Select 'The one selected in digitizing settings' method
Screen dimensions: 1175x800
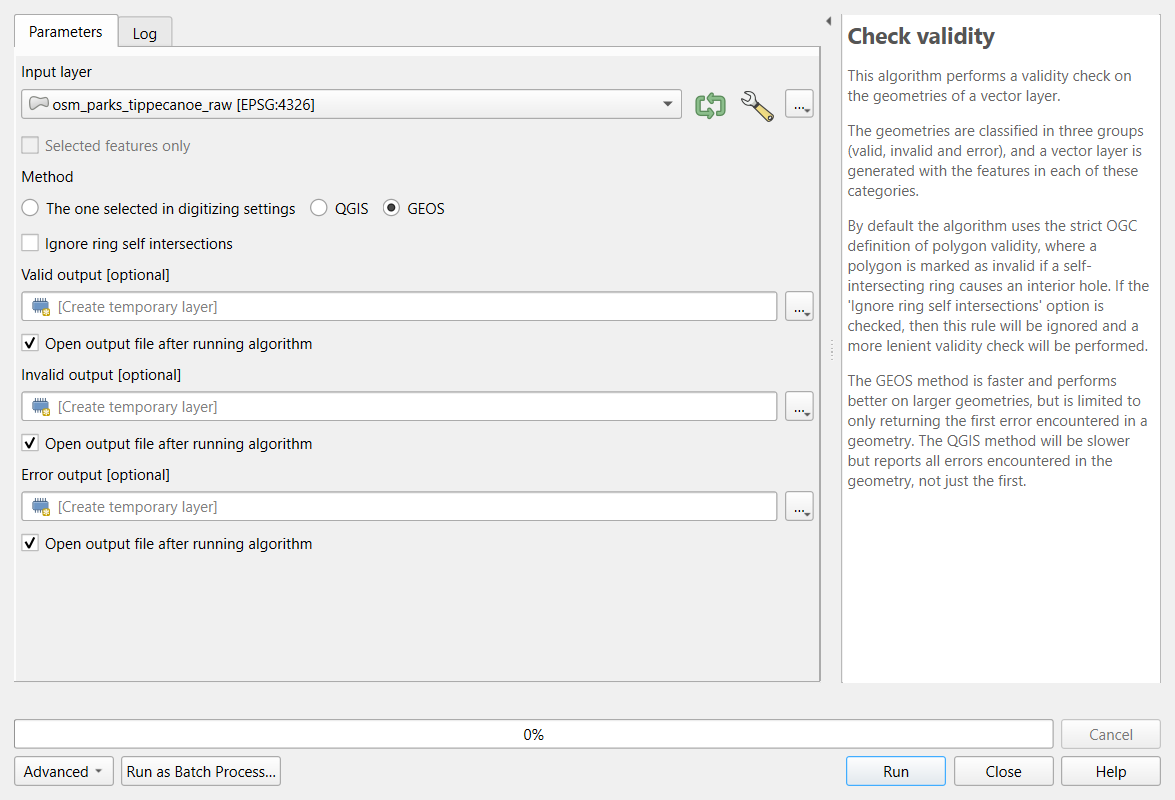30,207
